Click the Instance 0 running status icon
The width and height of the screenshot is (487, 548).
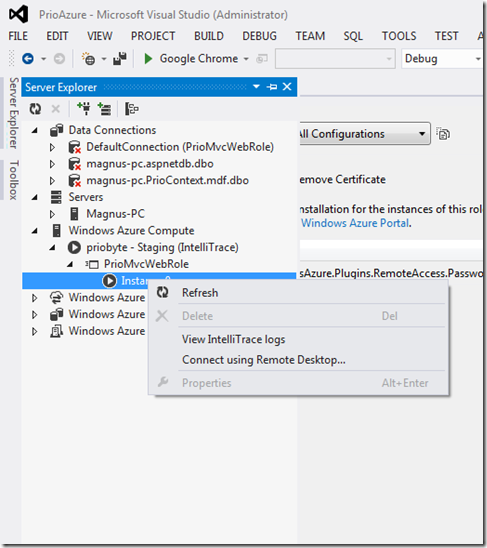pyautogui.click(x=109, y=281)
